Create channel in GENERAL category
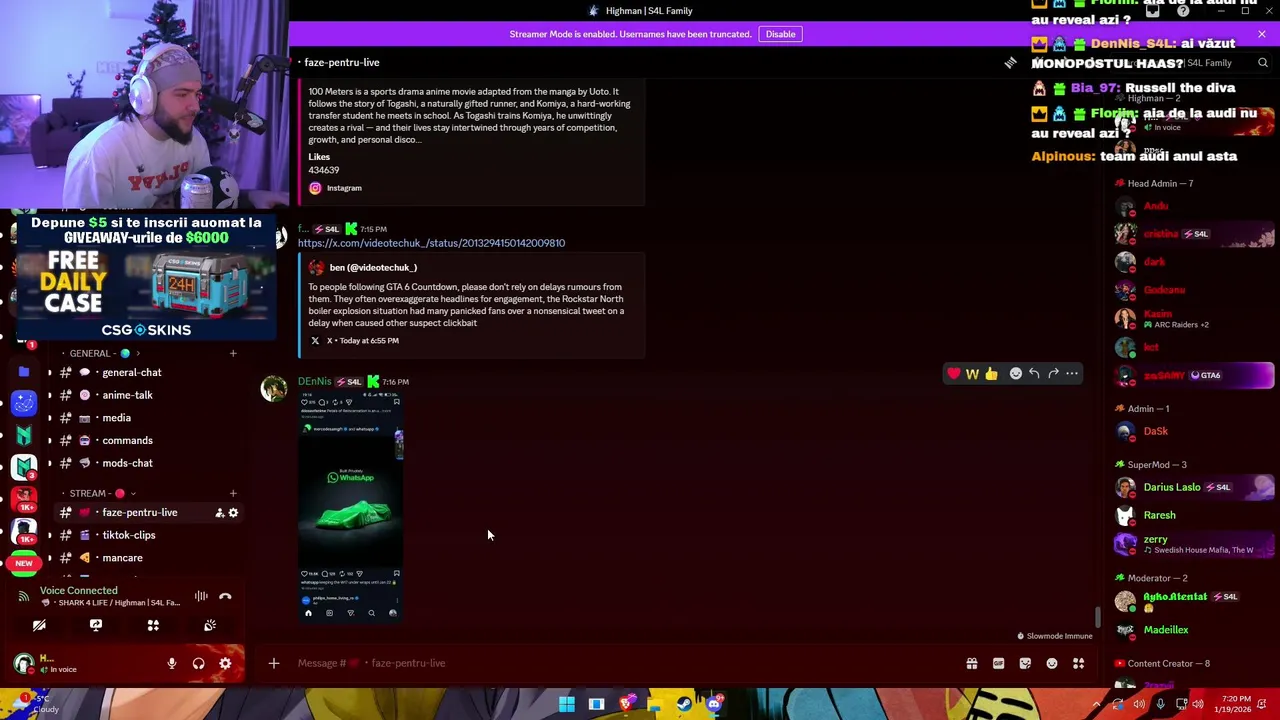Image resolution: width=1280 pixels, height=720 pixels. click(233, 353)
